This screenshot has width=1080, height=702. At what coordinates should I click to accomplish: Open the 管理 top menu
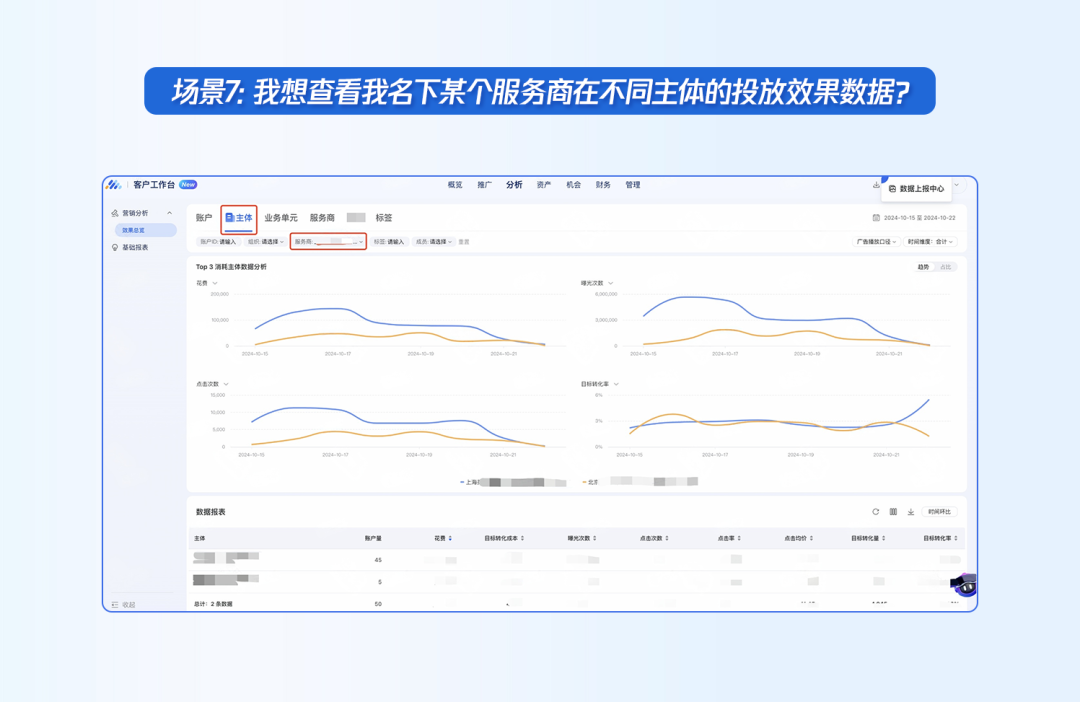(x=633, y=185)
